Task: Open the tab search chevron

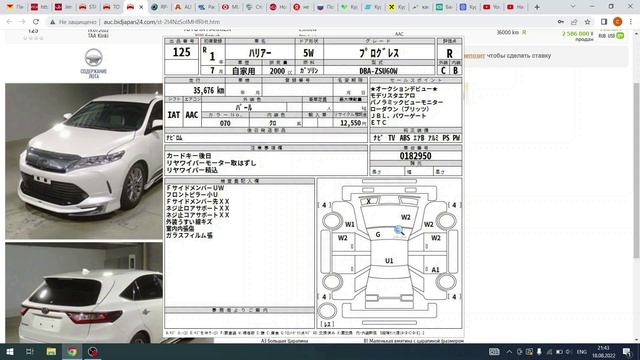Action: click(573, 7)
